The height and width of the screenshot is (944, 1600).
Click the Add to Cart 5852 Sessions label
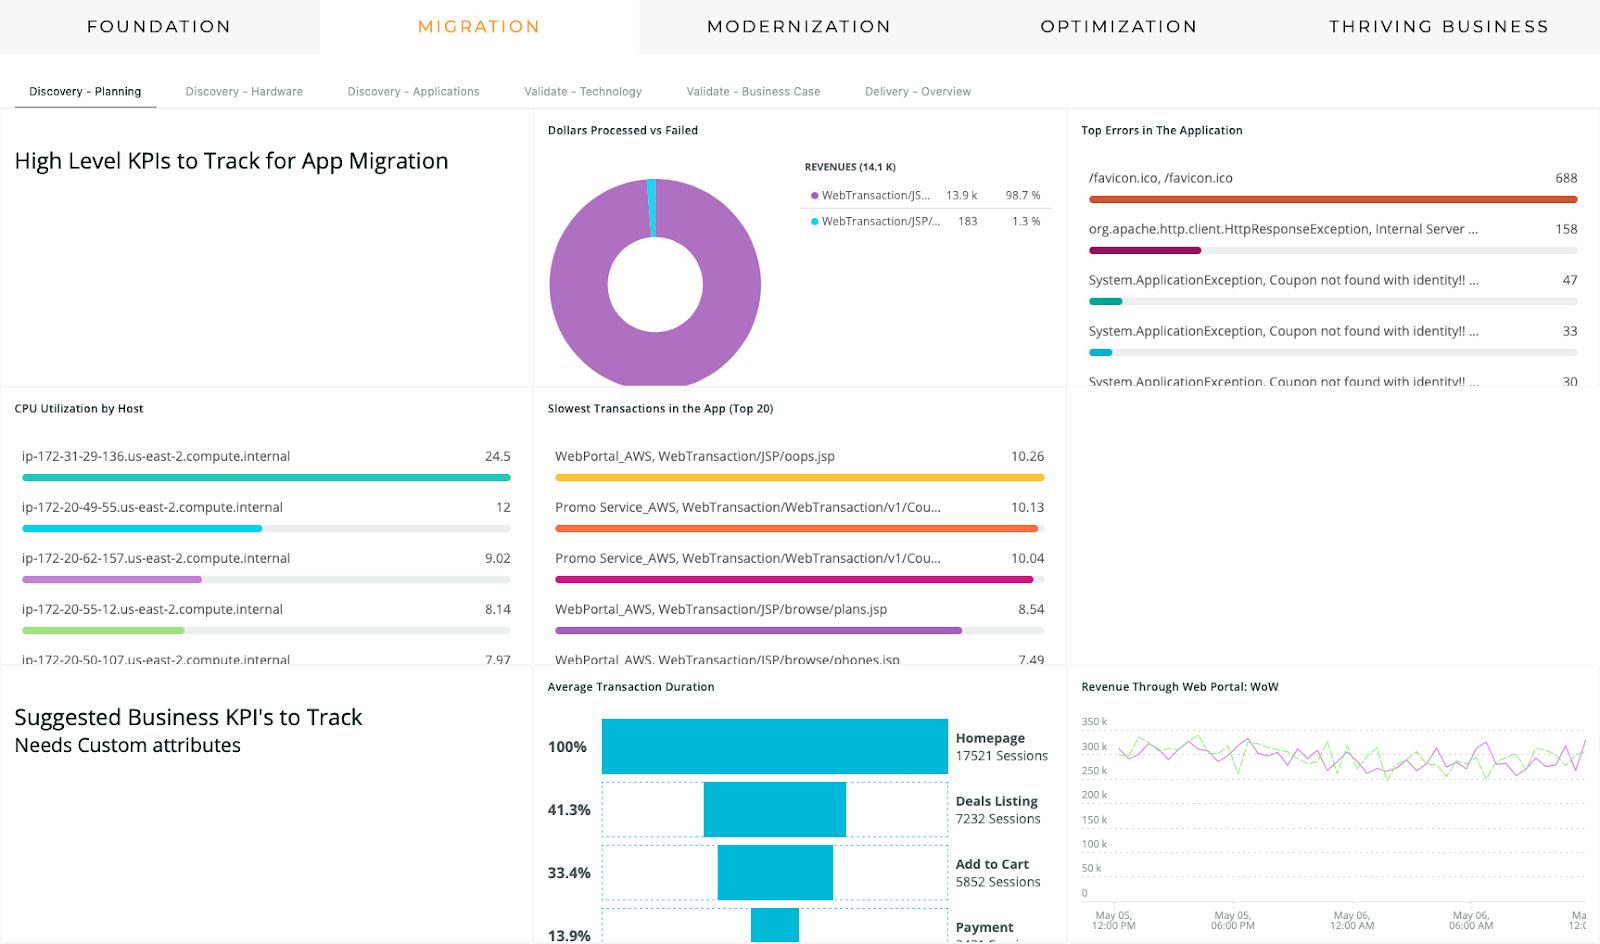pyautogui.click(x=998, y=873)
